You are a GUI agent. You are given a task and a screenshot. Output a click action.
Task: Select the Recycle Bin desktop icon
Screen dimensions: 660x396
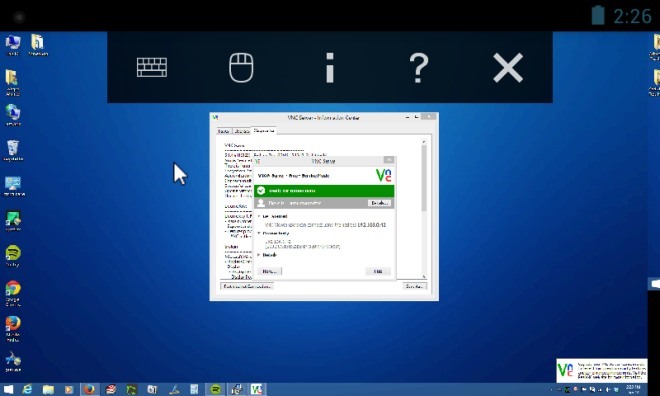(x=13, y=151)
